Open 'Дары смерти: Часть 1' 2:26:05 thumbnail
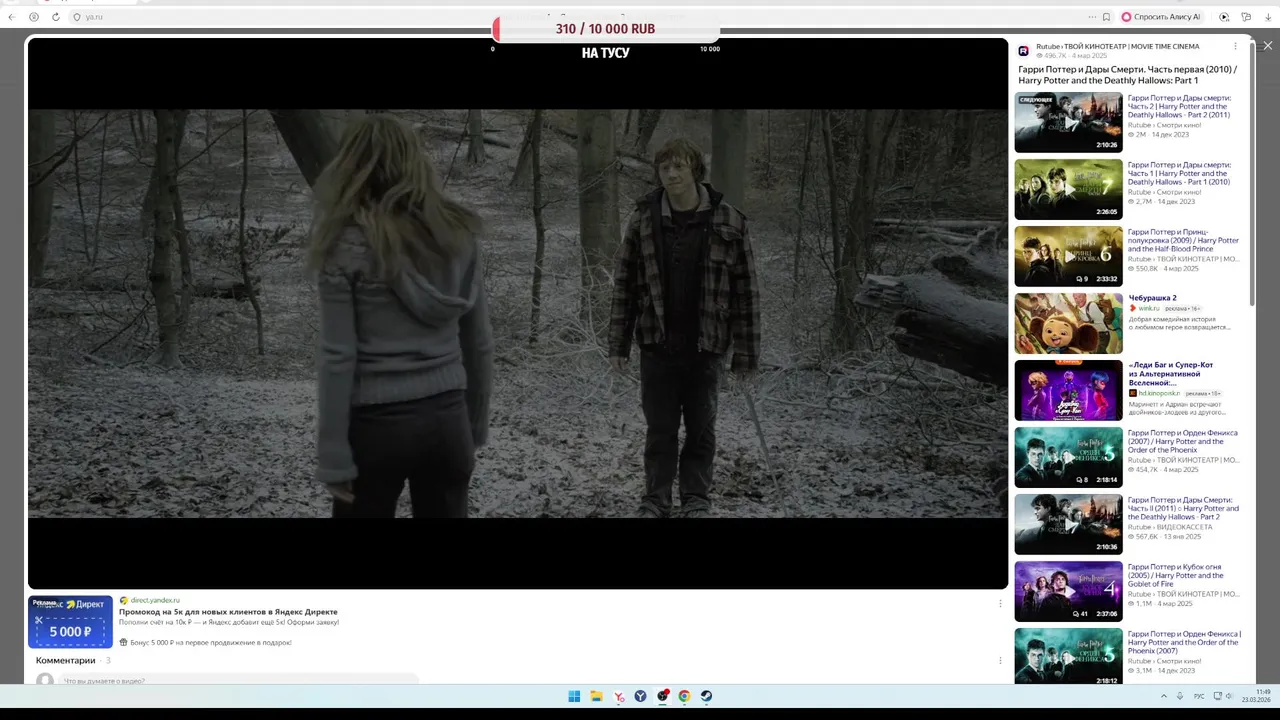Screen dimensions: 1280x720 (1068, 190)
